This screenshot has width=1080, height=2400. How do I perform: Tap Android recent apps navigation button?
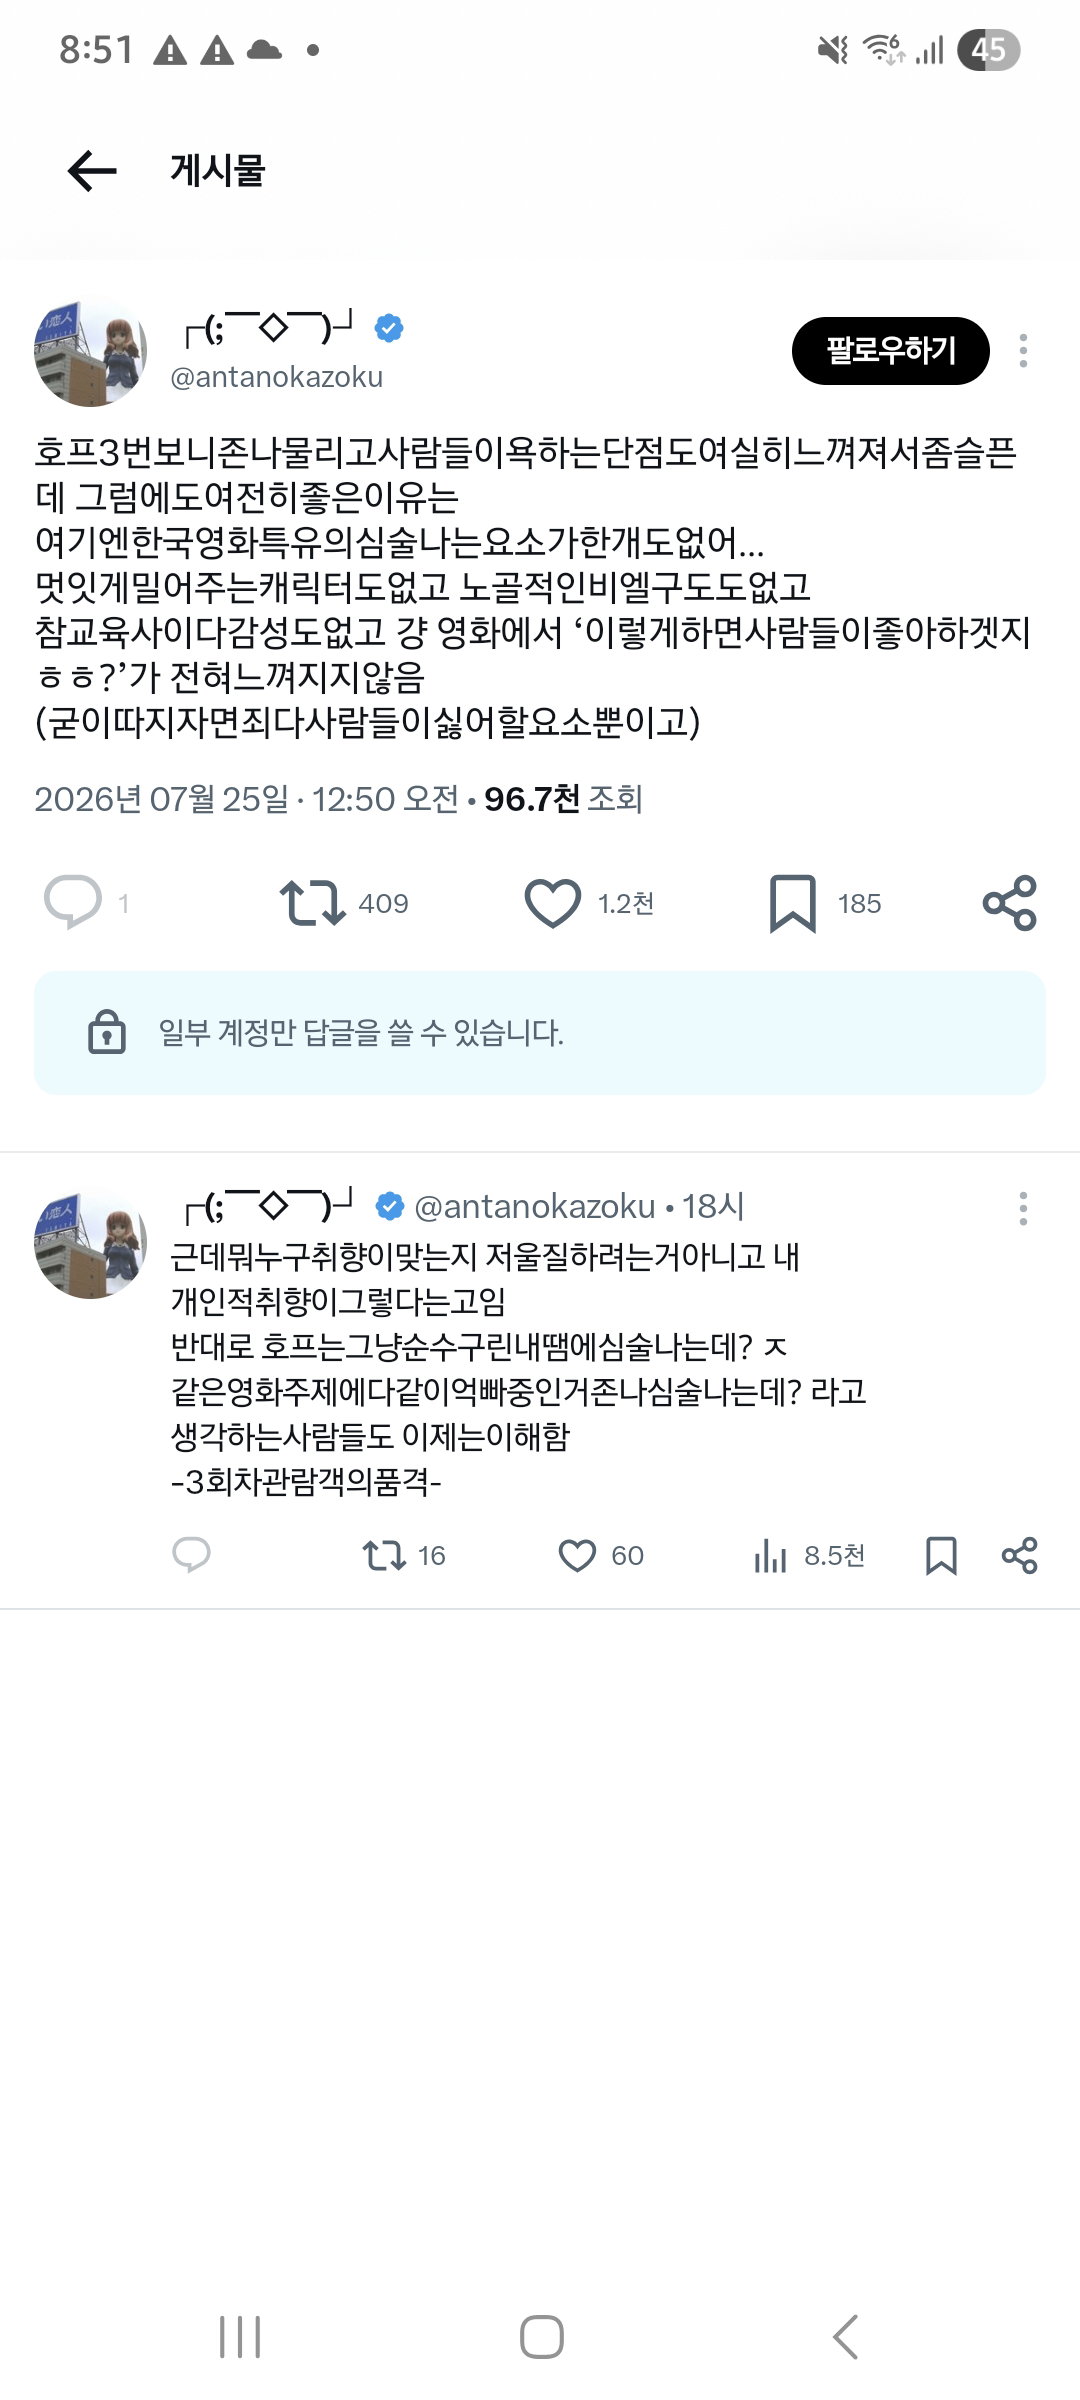pos(240,2337)
